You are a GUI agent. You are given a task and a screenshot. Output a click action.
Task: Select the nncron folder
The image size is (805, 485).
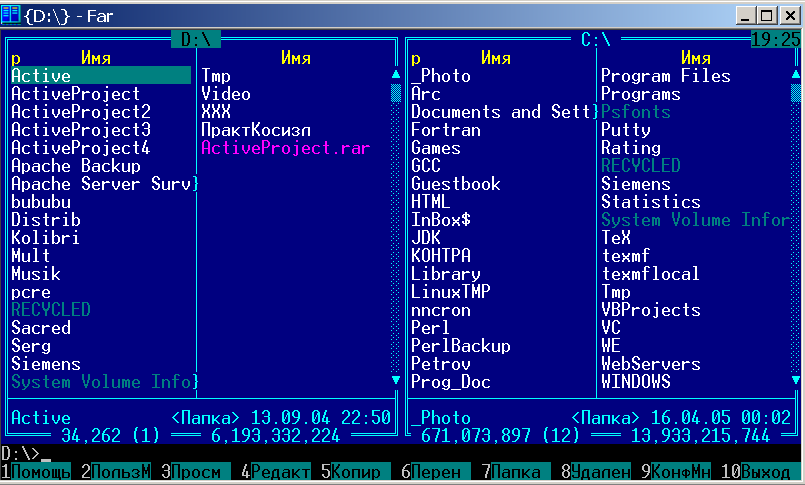(441, 309)
